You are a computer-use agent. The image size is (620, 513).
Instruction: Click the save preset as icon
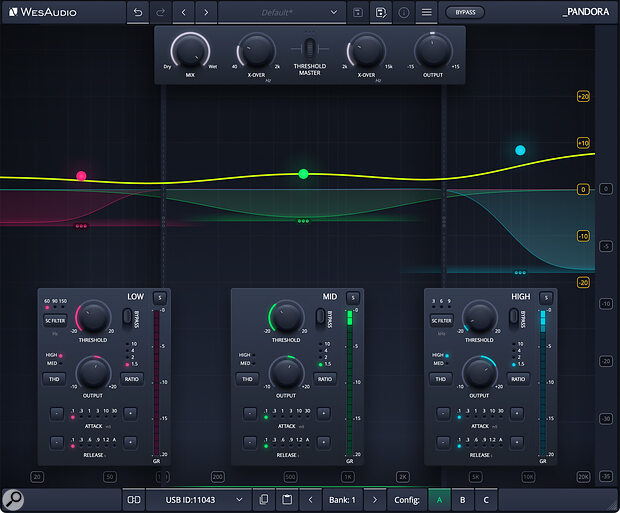point(381,12)
